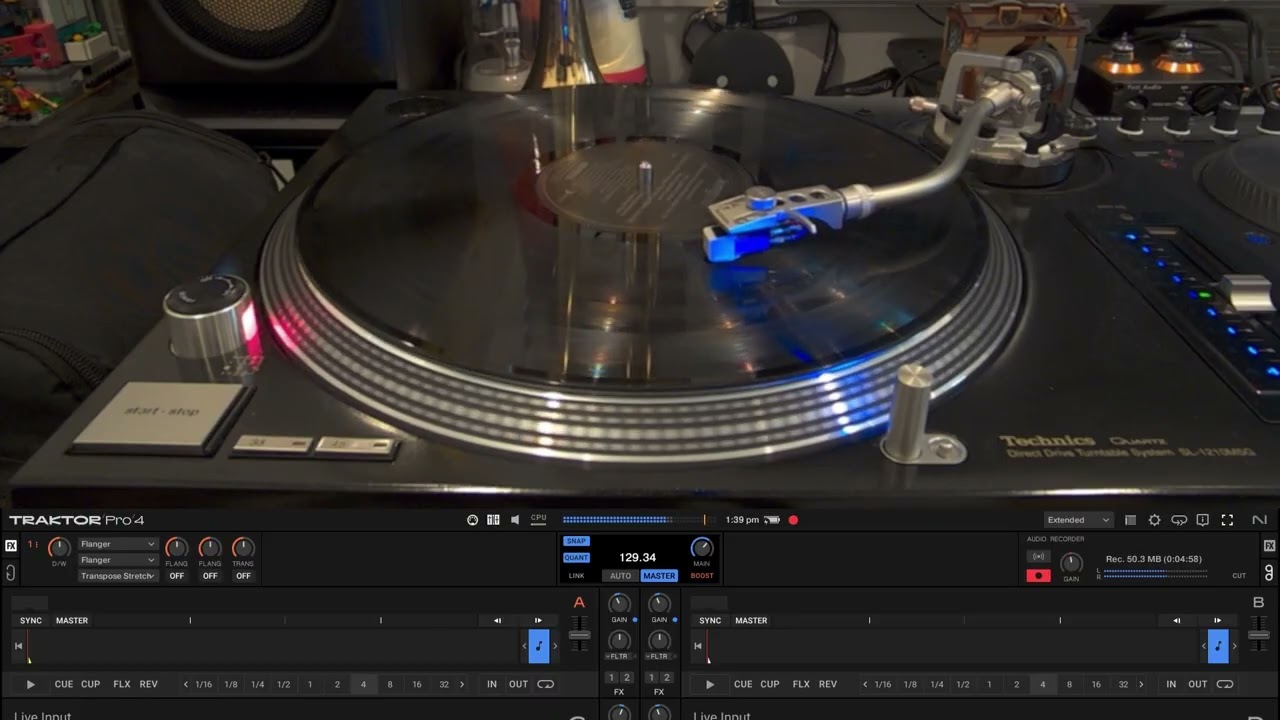Toggle Deck A SYNC
Screen dimensions: 1280x720
[x=31, y=621]
